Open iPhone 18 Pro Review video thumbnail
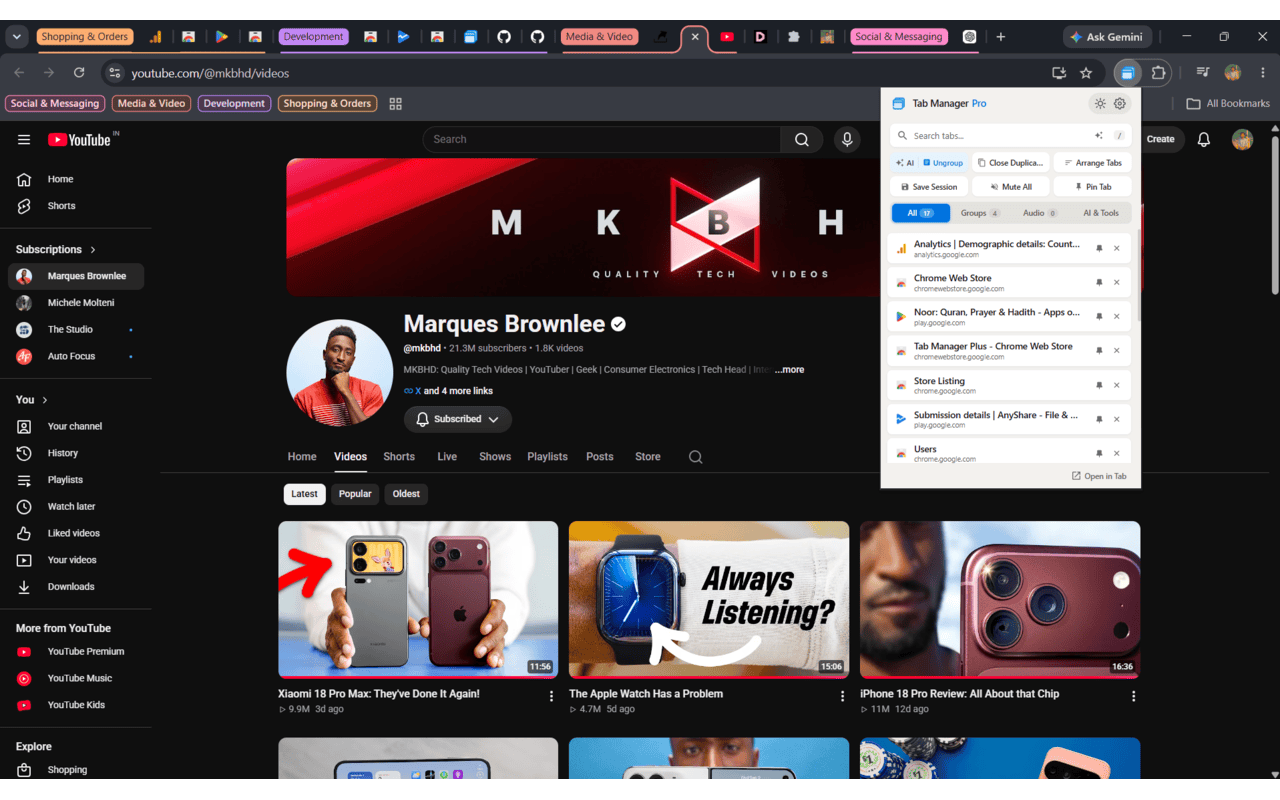 click(1000, 599)
